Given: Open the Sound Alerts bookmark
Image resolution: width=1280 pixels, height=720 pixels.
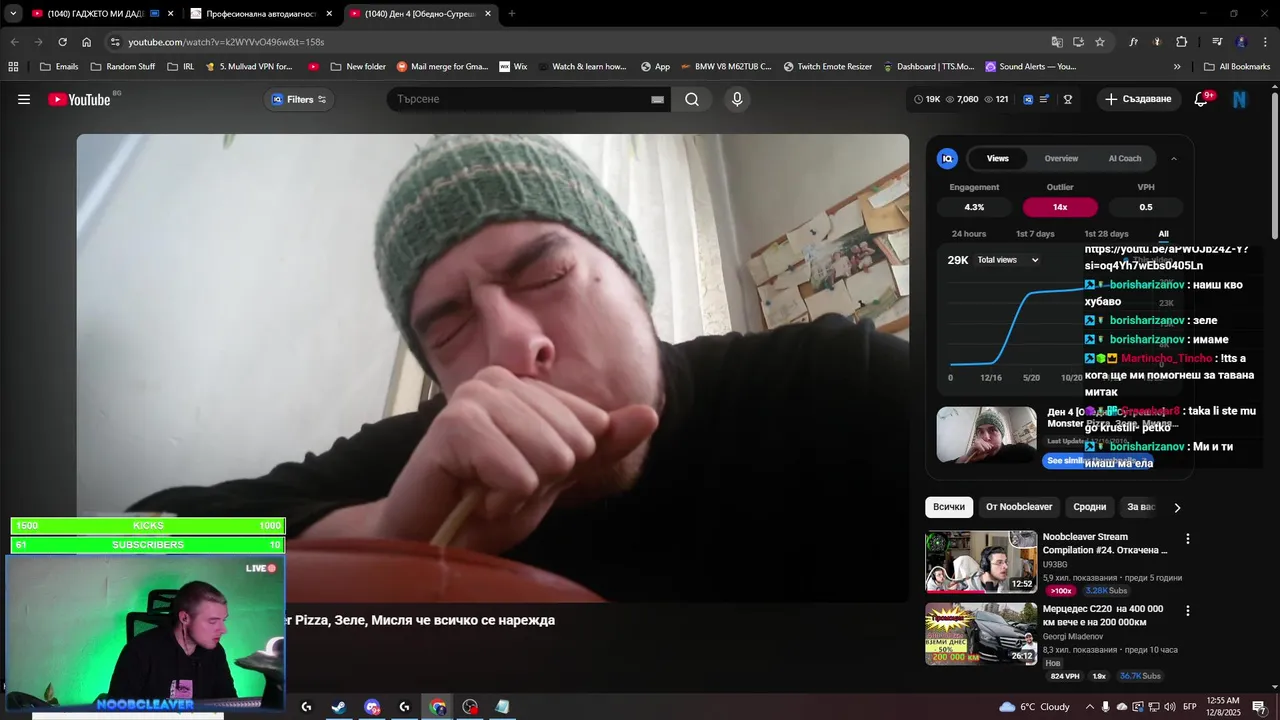Looking at the screenshot, I should (1031, 67).
